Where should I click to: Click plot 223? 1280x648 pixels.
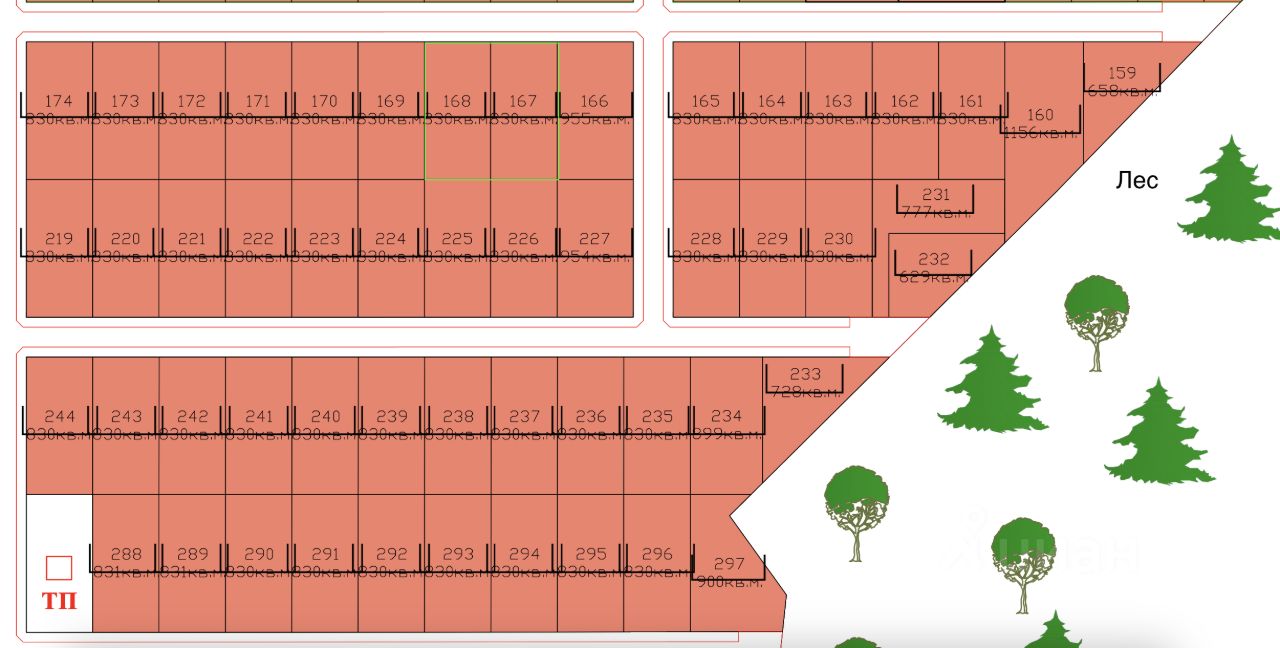click(x=325, y=248)
